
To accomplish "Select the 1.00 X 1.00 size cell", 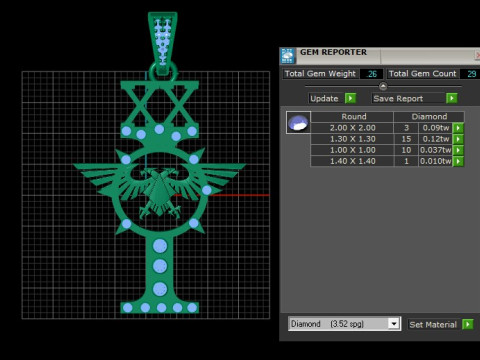I will point(352,150).
